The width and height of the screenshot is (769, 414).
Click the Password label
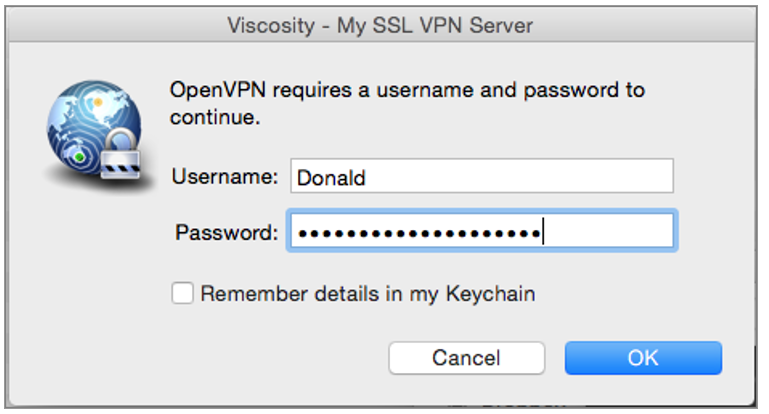click(226, 233)
